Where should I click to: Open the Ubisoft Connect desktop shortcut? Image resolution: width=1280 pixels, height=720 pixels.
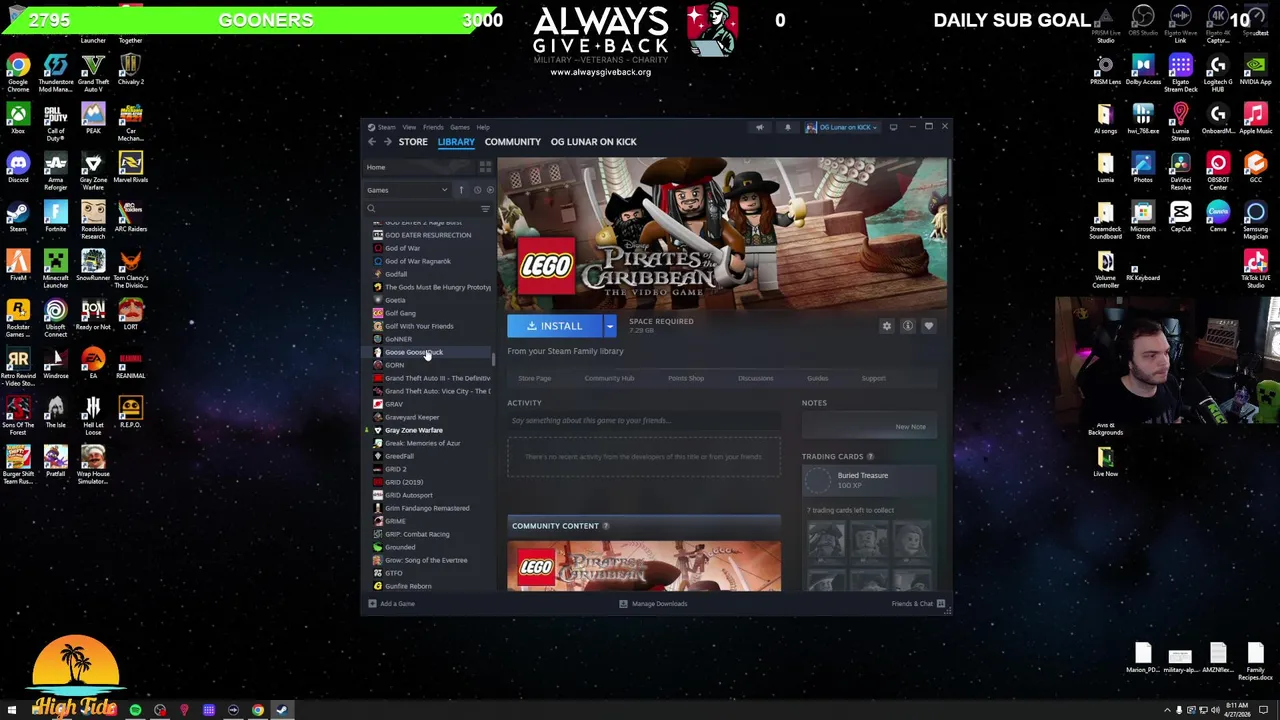pos(55,319)
